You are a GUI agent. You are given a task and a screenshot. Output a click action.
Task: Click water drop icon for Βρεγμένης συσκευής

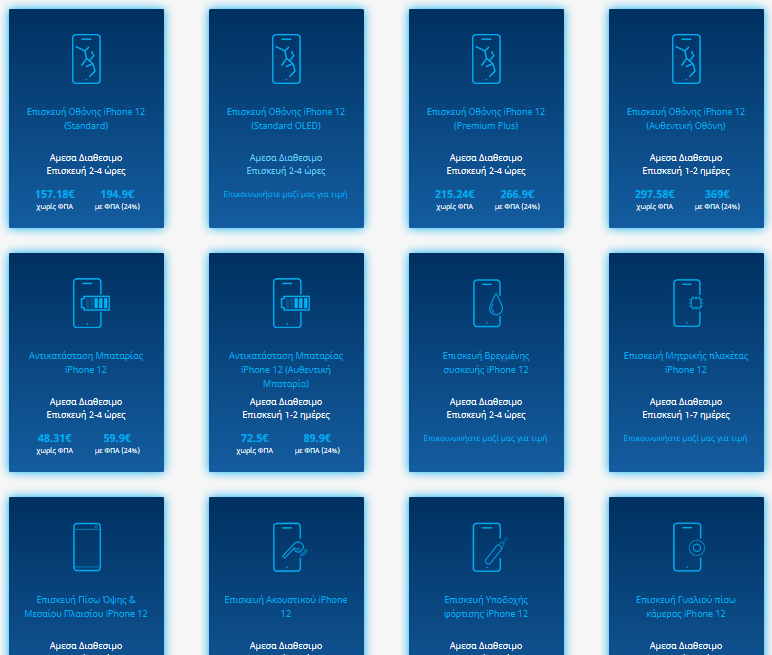(x=487, y=303)
